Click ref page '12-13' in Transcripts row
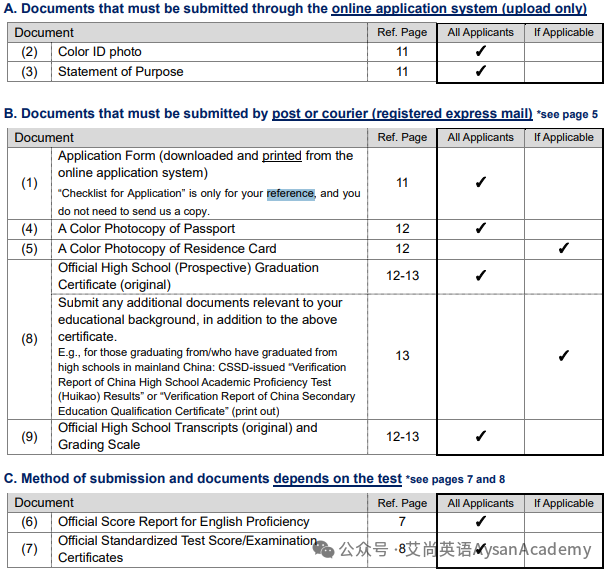 tap(402, 437)
